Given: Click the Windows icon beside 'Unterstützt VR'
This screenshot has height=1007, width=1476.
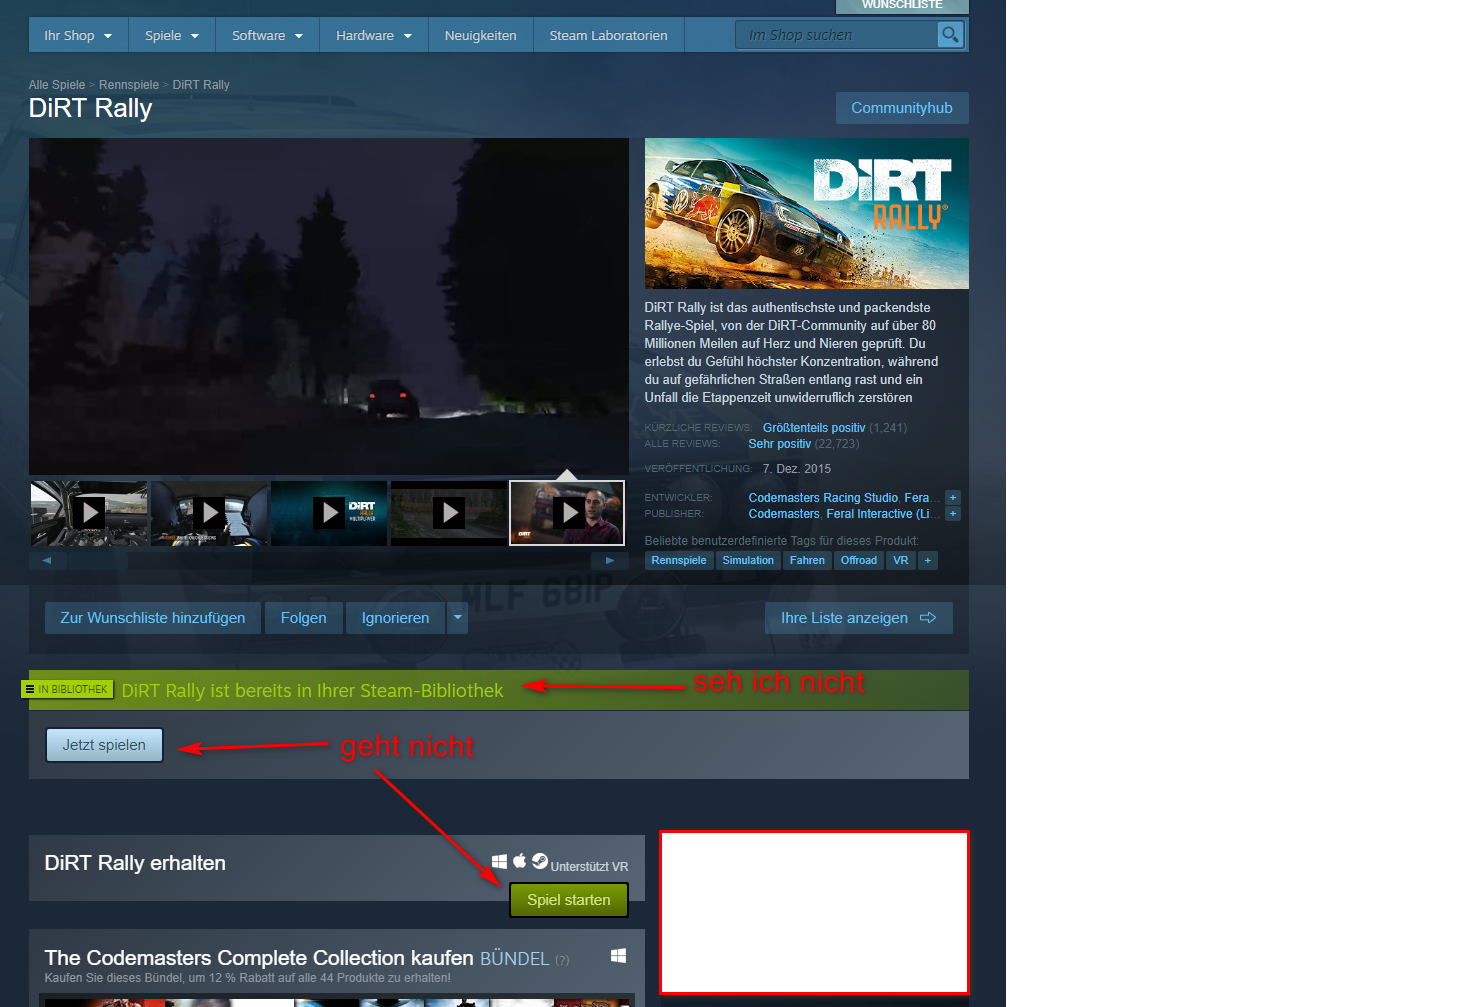Looking at the screenshot, I should point(500,862).
